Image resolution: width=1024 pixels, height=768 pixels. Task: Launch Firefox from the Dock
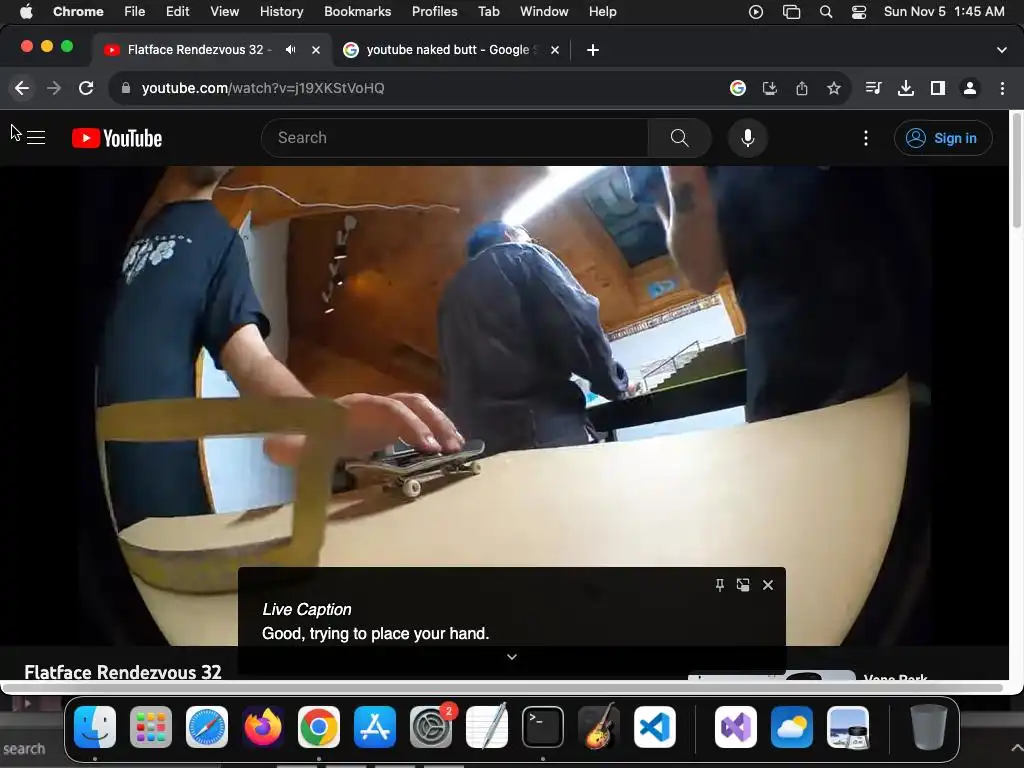(x=263, y=727)
